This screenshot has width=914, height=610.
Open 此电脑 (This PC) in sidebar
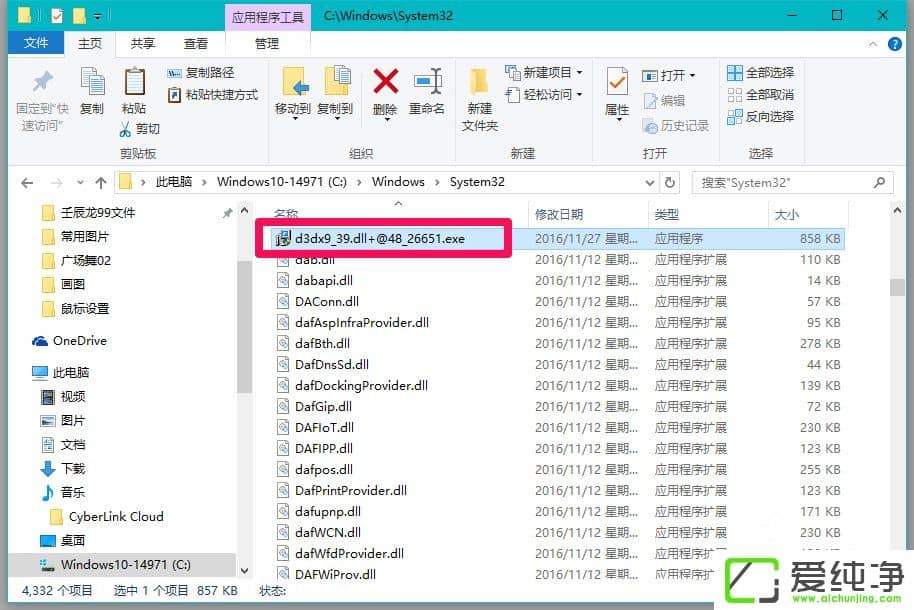click(x=61, y=373)
